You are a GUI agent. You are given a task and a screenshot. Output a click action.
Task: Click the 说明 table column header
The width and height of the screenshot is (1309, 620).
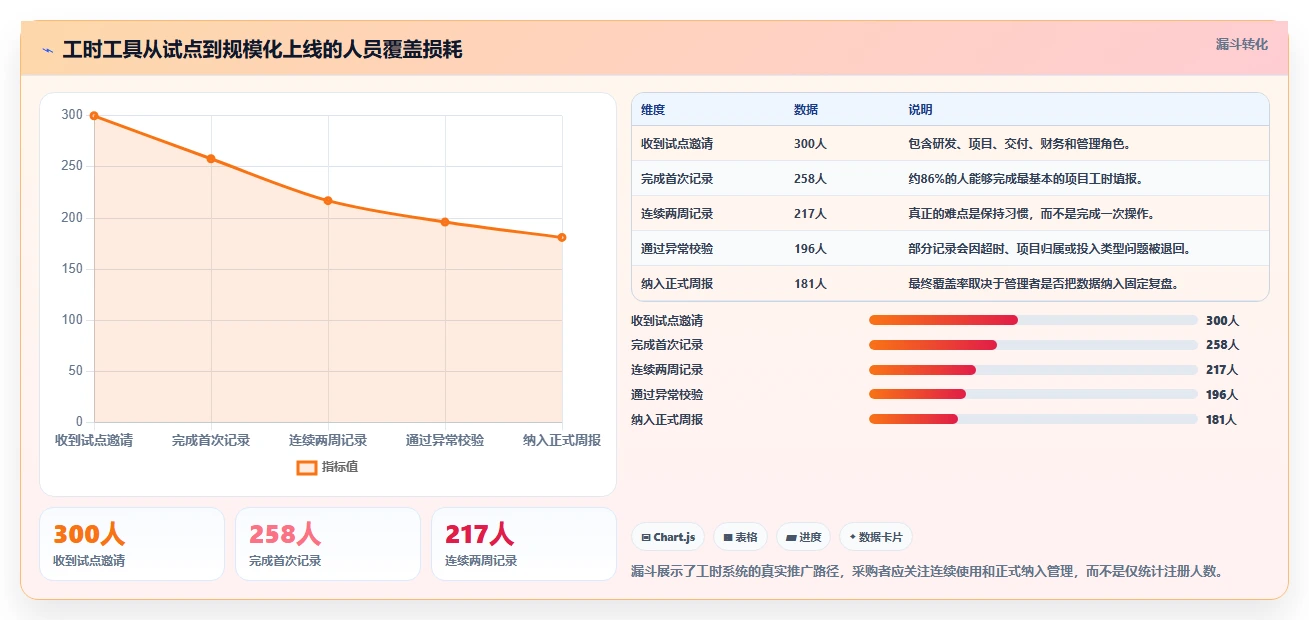tap(920, 109)
